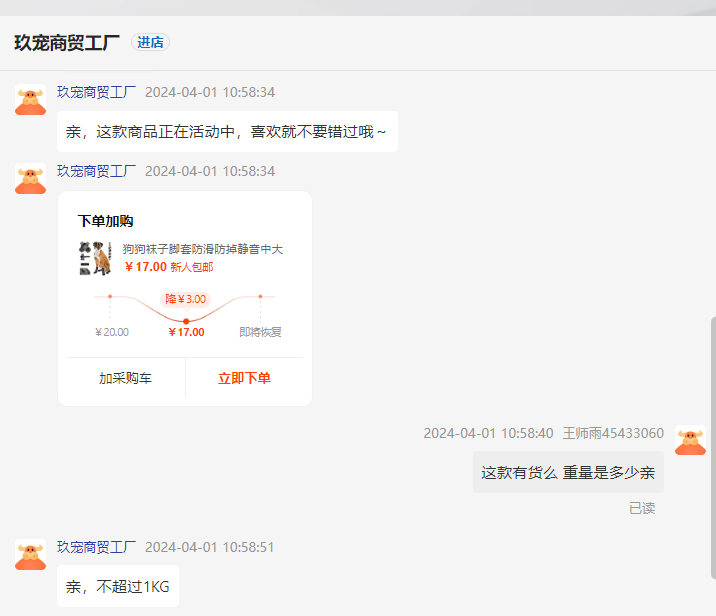The width and height of the screenshot is (716, 616).
Task: Click 加采购车 on the product card
Action: pos(125,378)
